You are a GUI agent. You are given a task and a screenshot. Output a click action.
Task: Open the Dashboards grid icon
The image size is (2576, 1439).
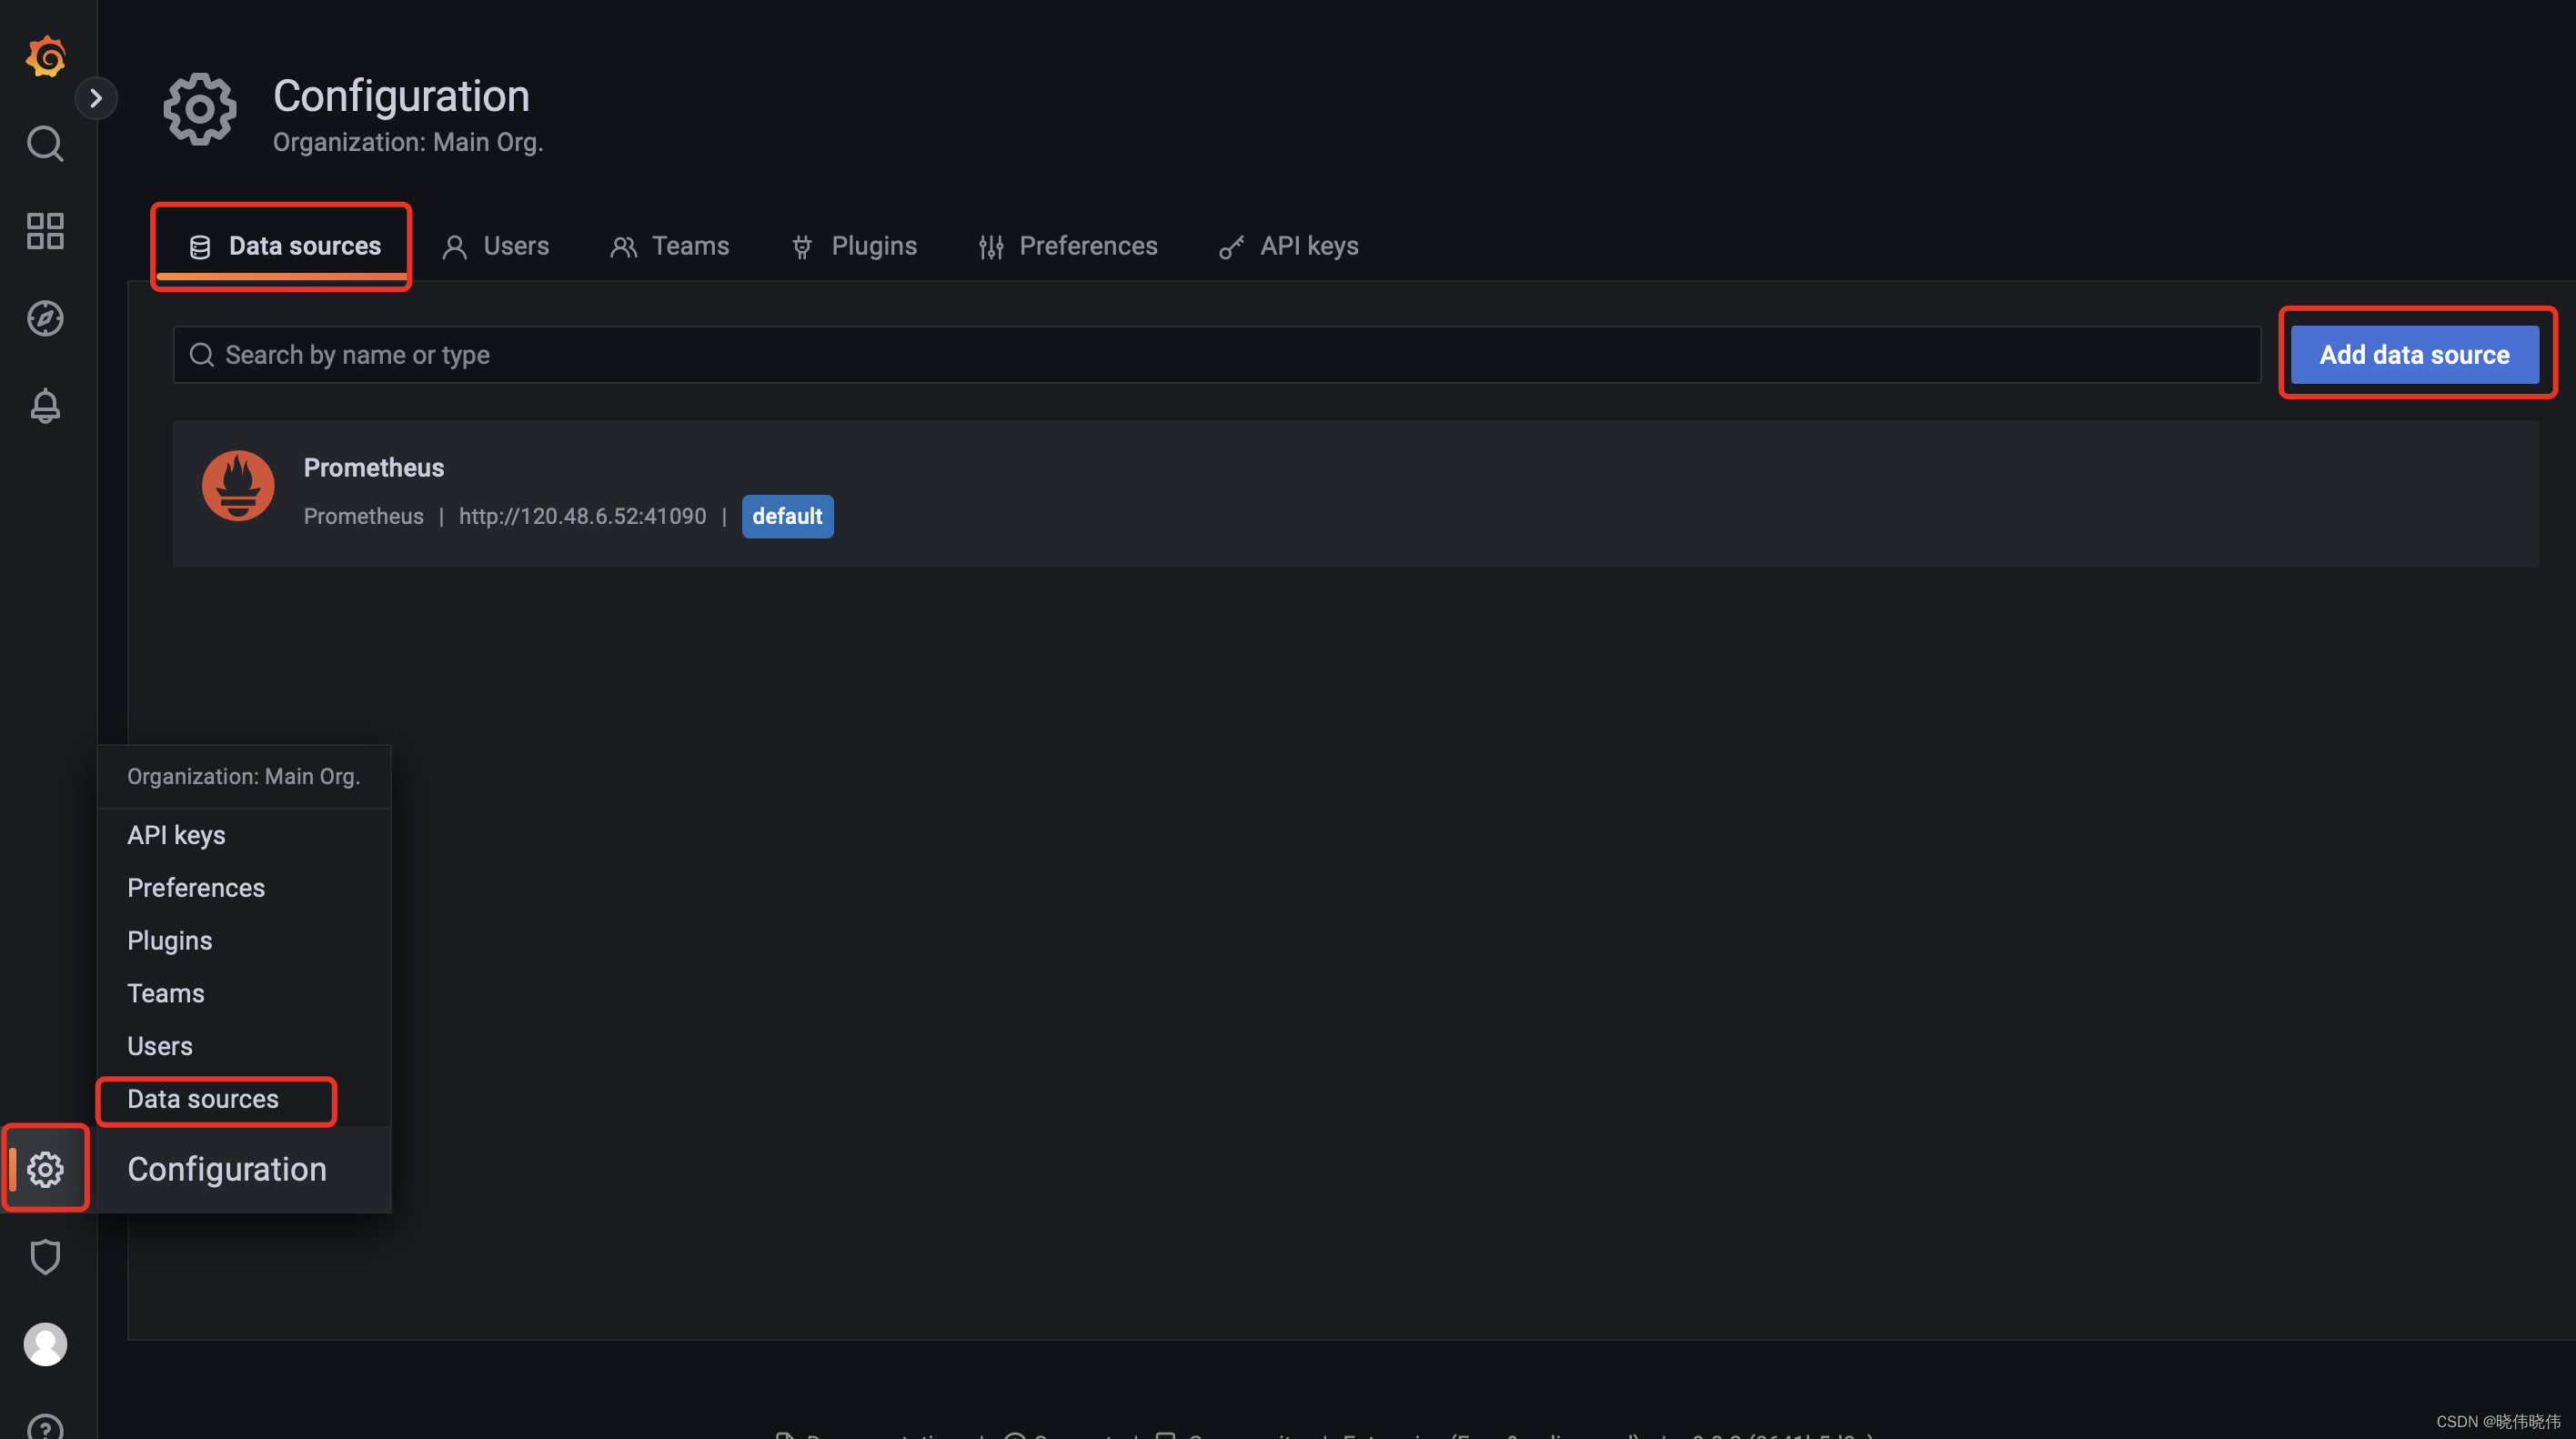pyautogui.click(x=45, y=231)
